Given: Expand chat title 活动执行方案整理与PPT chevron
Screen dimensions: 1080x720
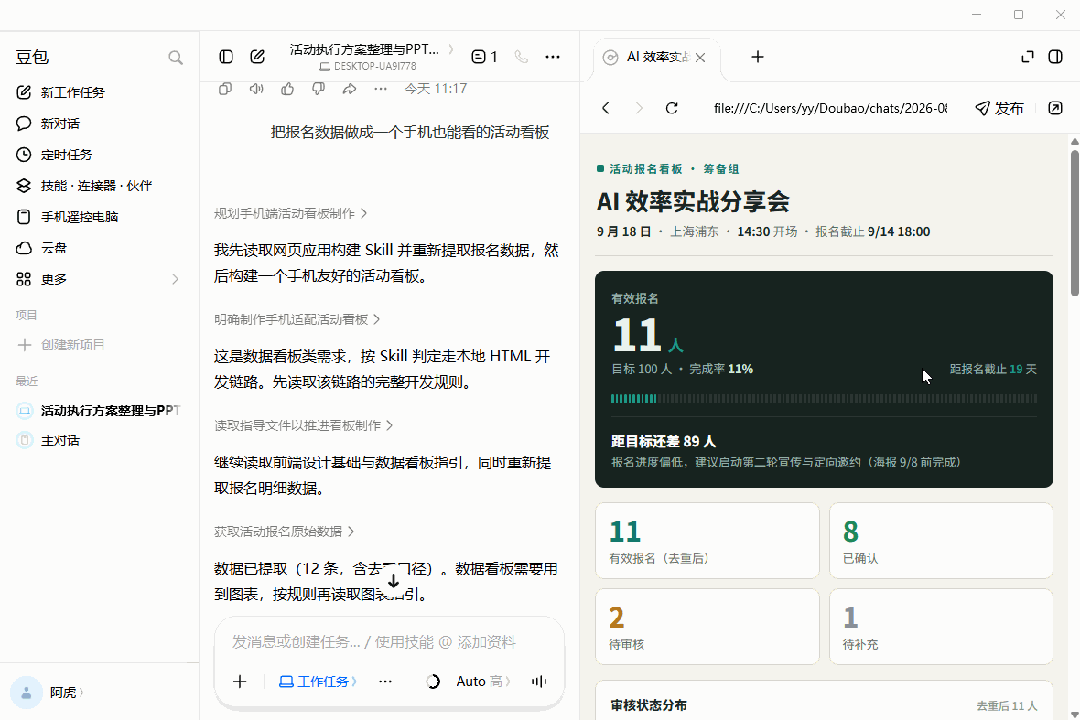Looking at the screenshot, I should [451, 49].
